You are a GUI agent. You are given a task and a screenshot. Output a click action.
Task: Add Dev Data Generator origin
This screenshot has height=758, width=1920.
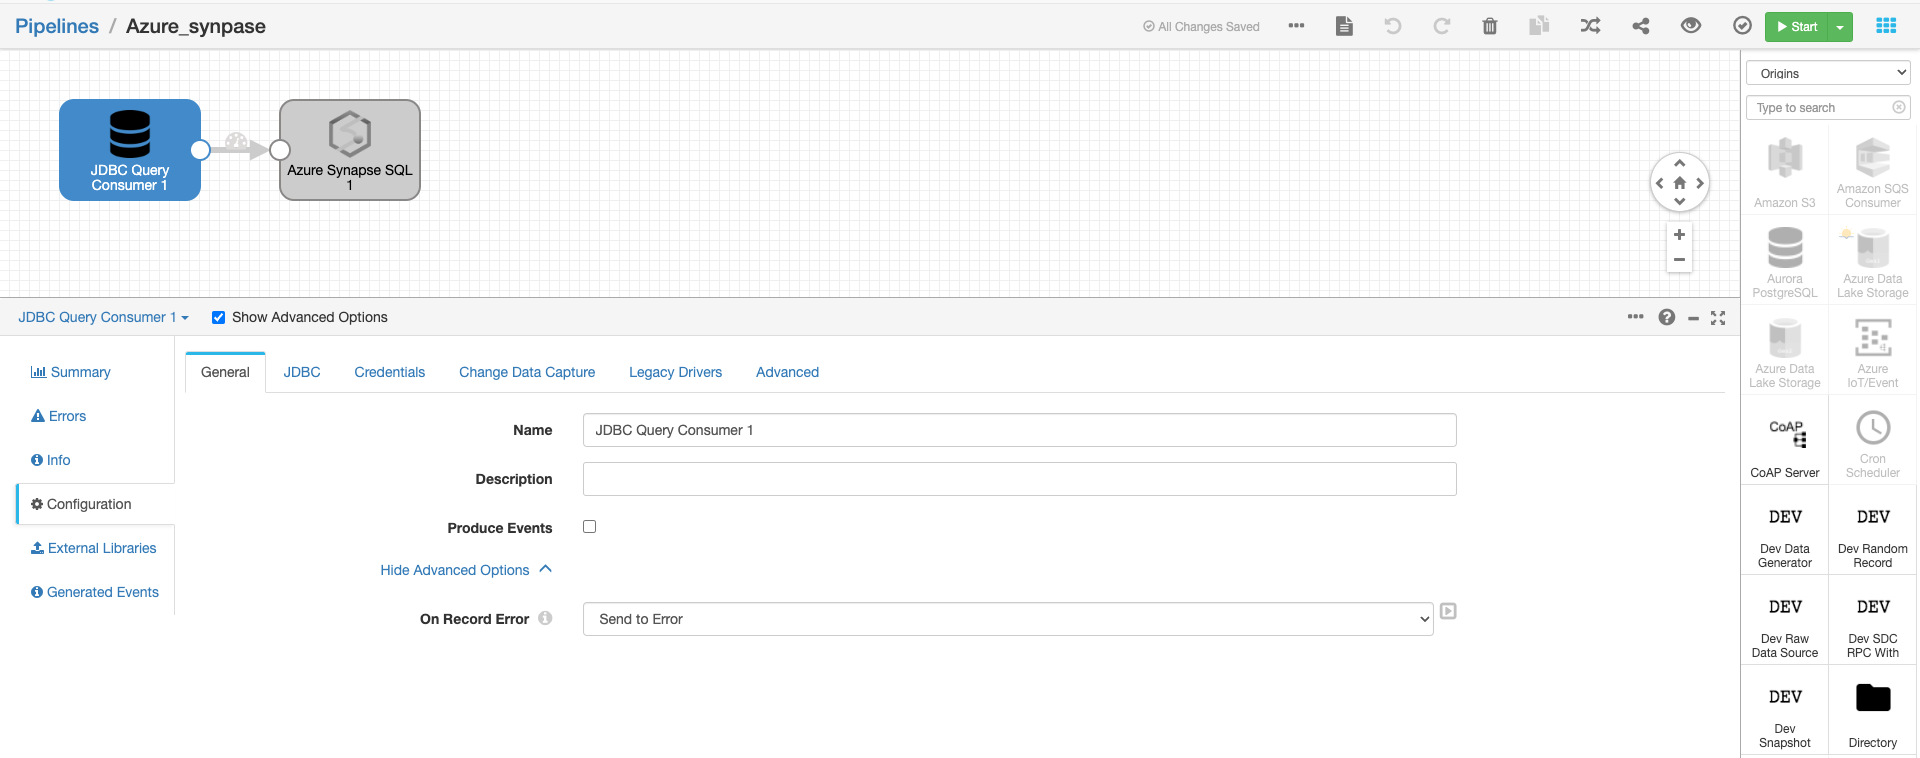pos(1785,531)
